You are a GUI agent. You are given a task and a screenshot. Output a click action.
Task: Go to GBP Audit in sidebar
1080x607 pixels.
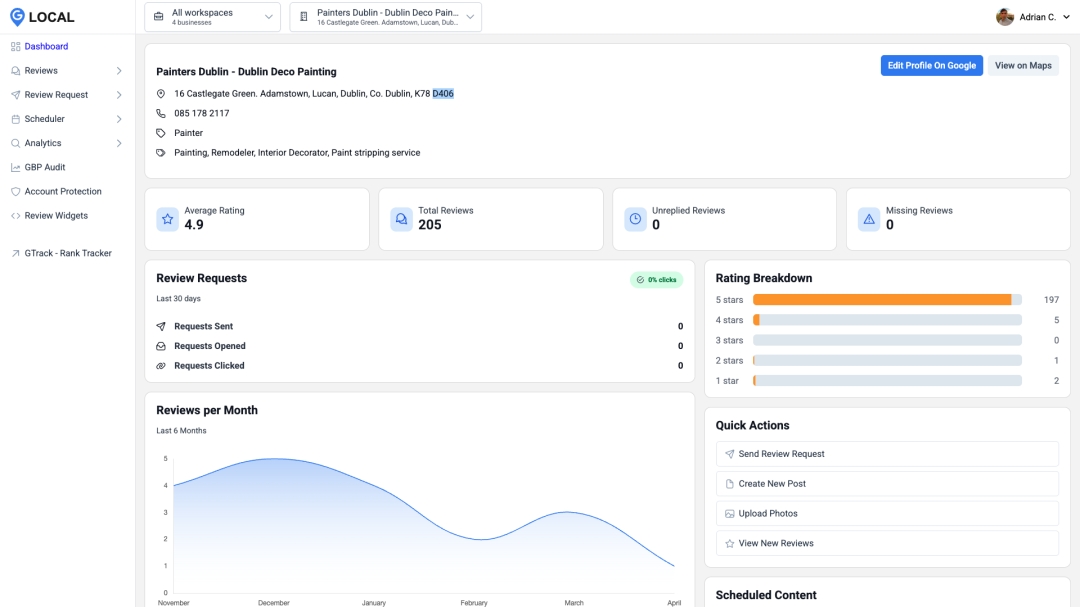(45, 167)
